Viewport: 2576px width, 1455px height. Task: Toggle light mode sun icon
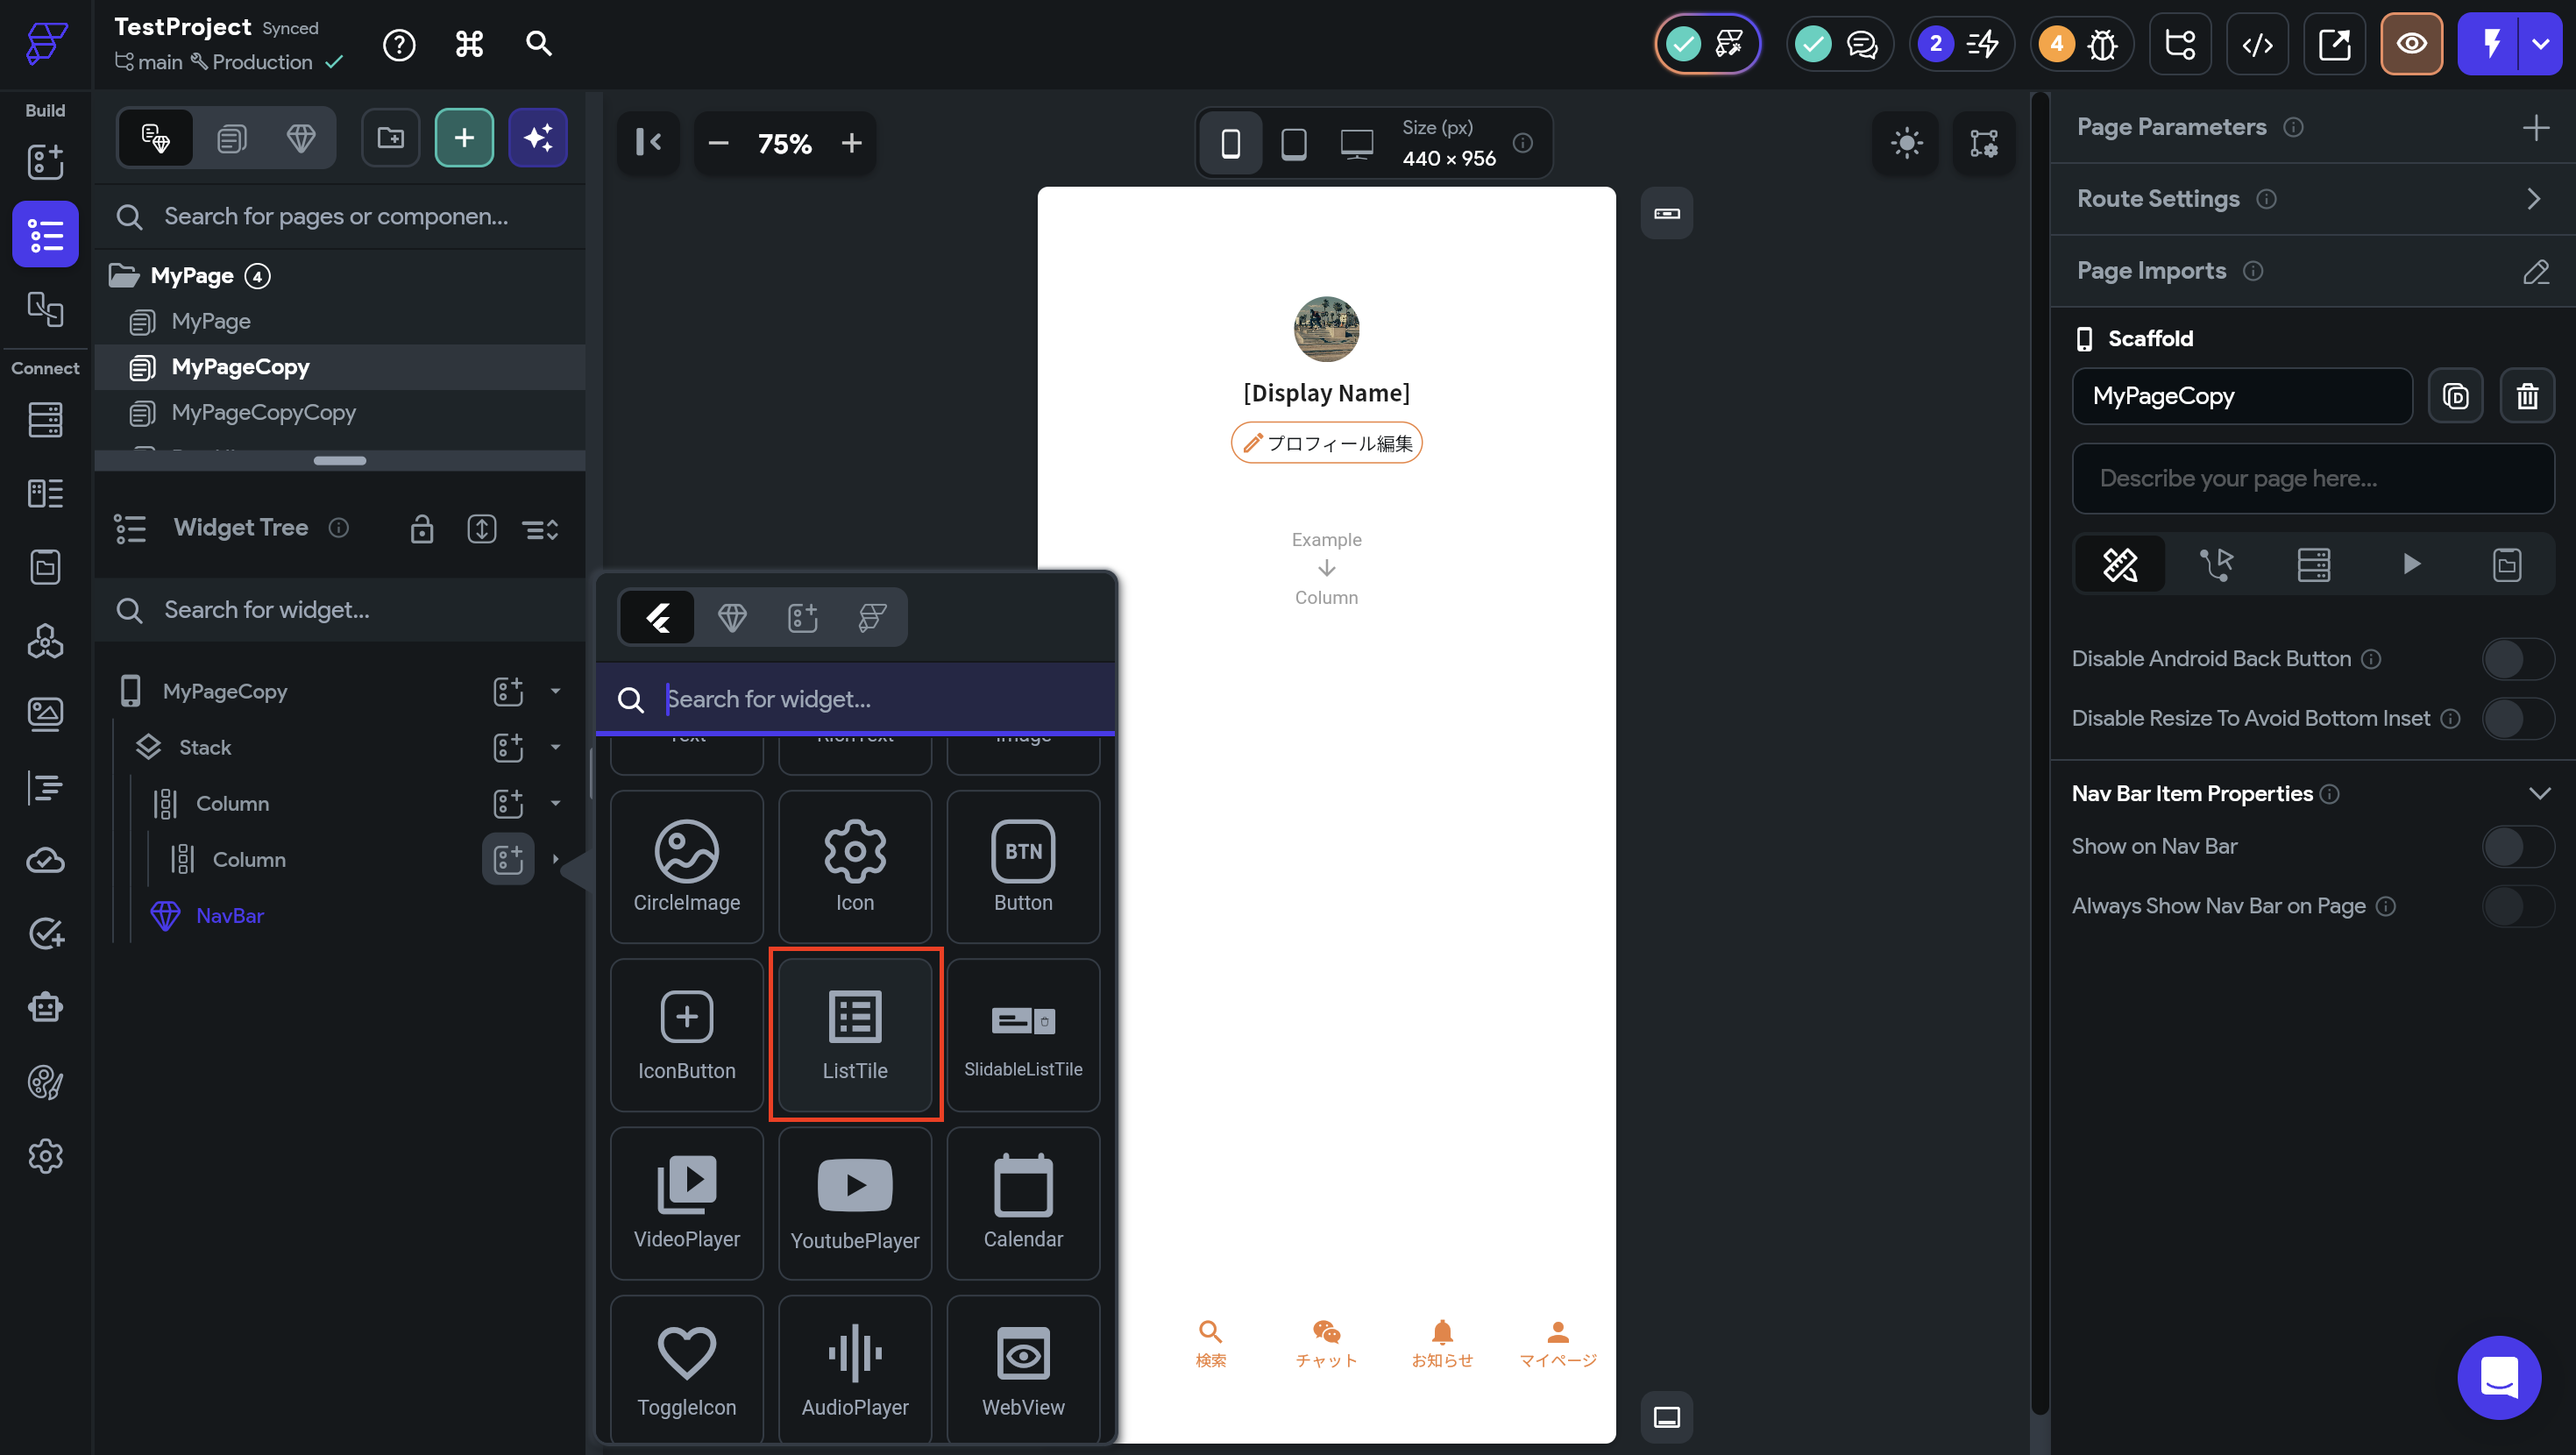[1906, 143]
